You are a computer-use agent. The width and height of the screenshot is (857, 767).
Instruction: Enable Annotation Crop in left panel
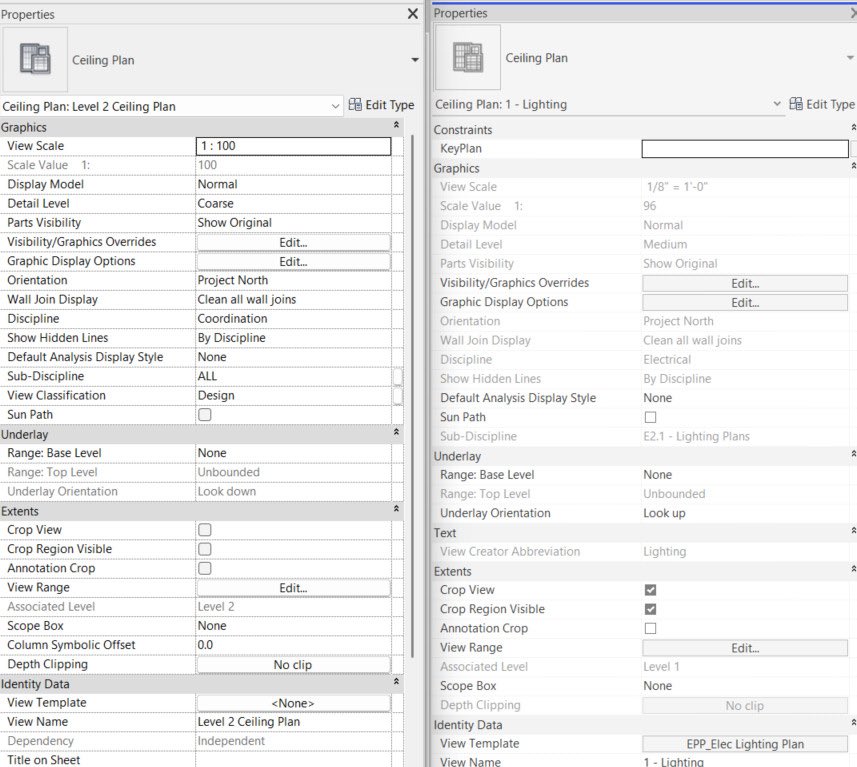[x=205, y=568]
